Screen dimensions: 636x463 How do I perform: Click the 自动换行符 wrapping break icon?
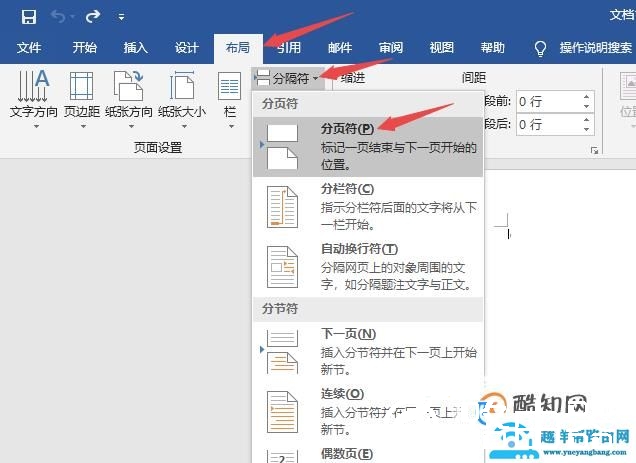282,267
